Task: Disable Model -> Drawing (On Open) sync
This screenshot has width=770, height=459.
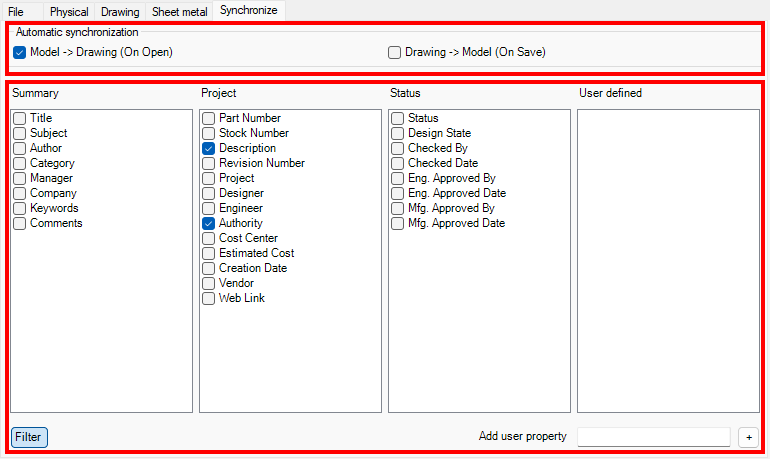Action: (x=20, y=52)
